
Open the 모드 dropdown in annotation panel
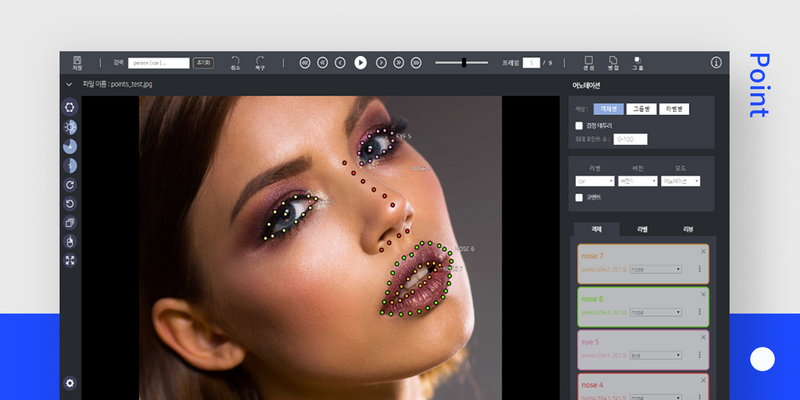[680, 181]
